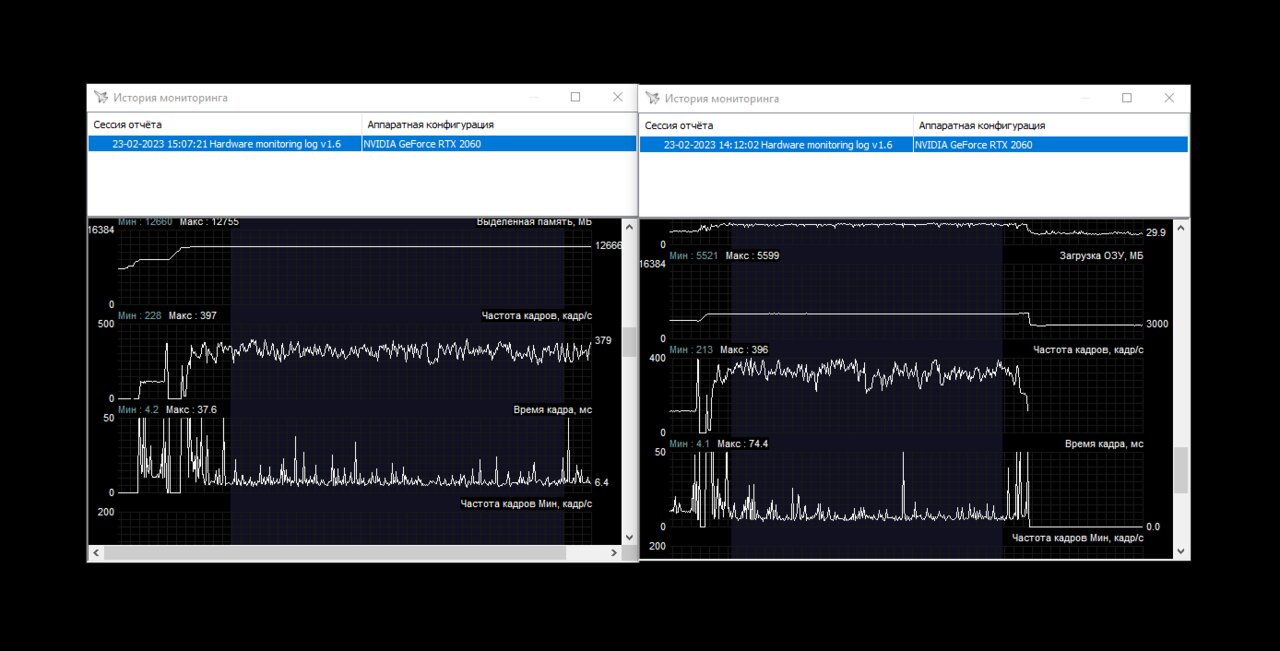Click the Afterburner icon in right window title bar
This screenshot has width=1280, height=651.
pos(652,98)
